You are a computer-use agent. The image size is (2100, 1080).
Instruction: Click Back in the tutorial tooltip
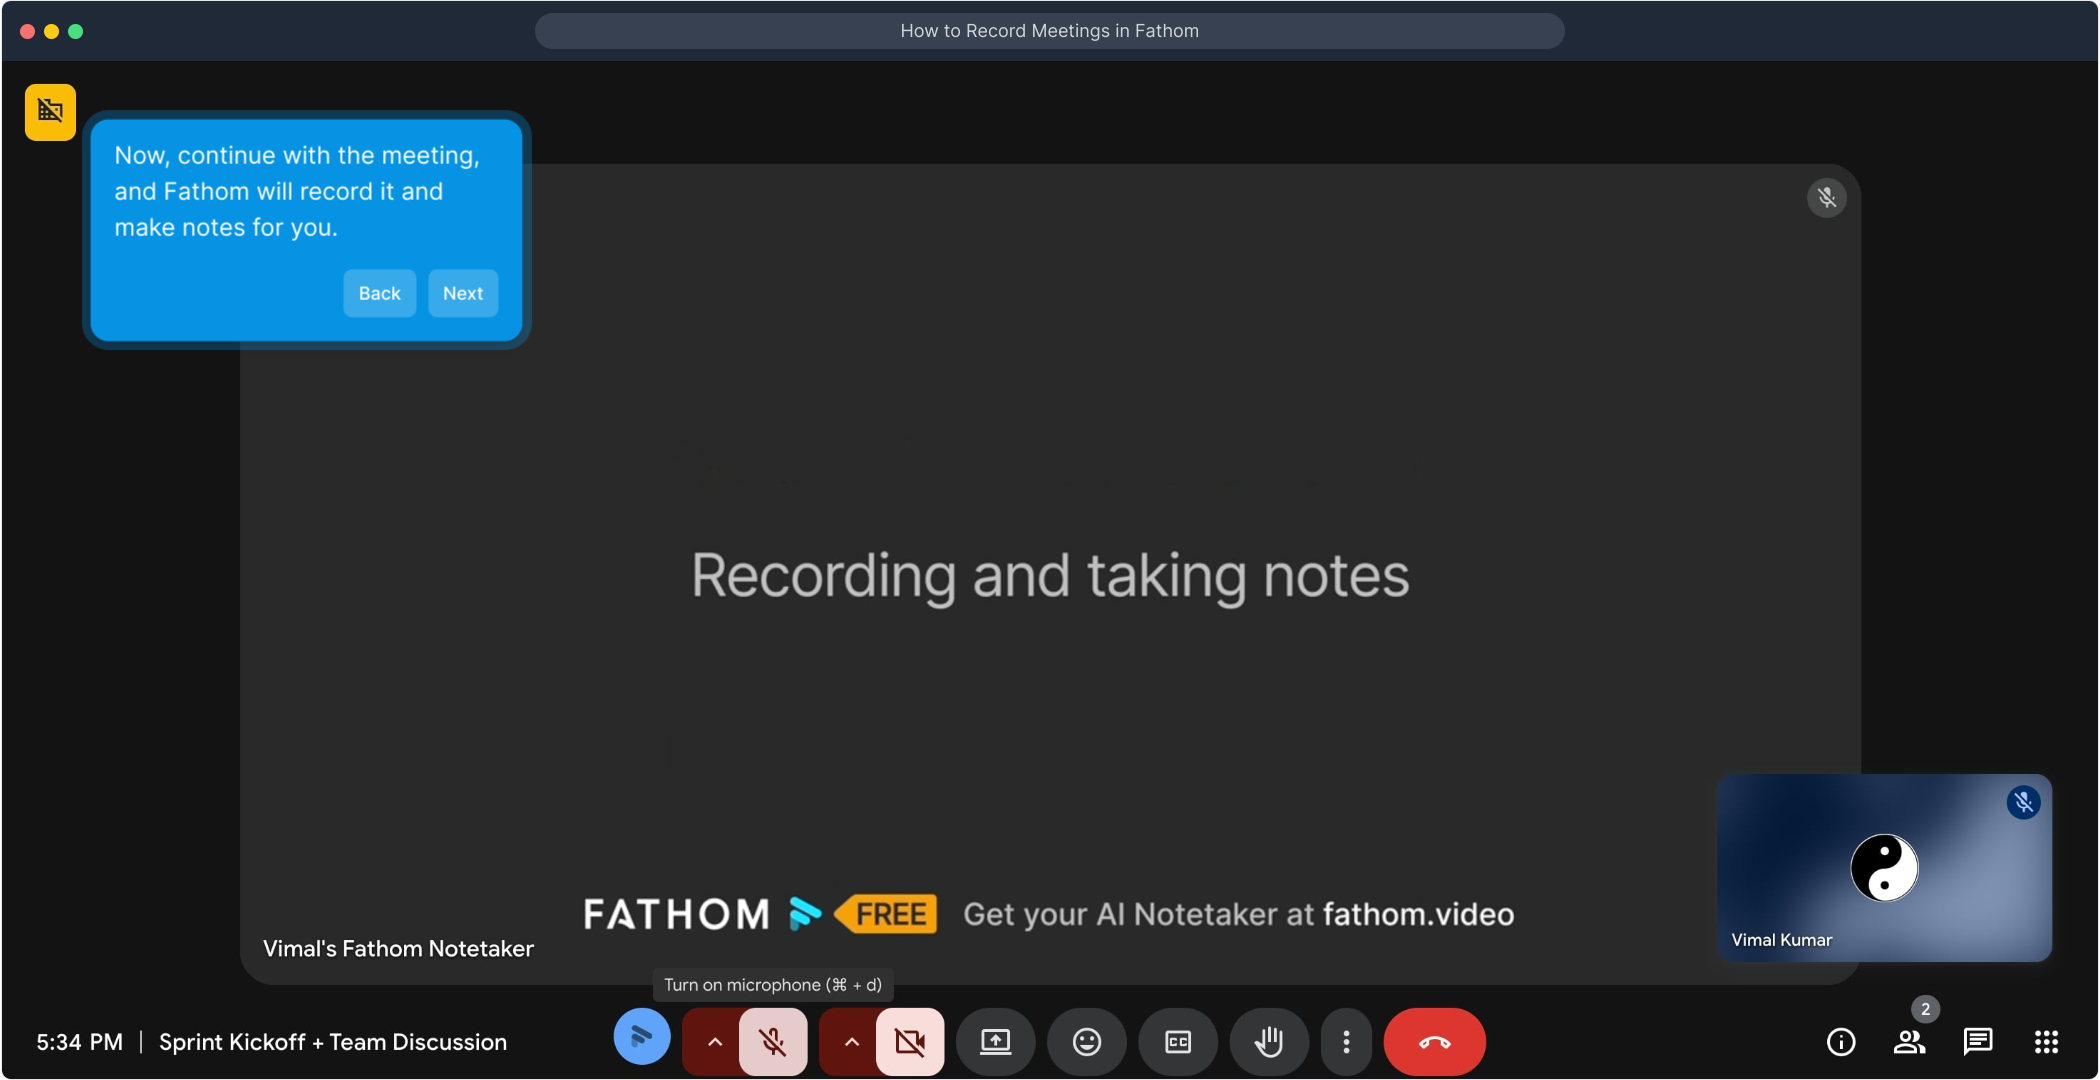(x=379, y=293)
